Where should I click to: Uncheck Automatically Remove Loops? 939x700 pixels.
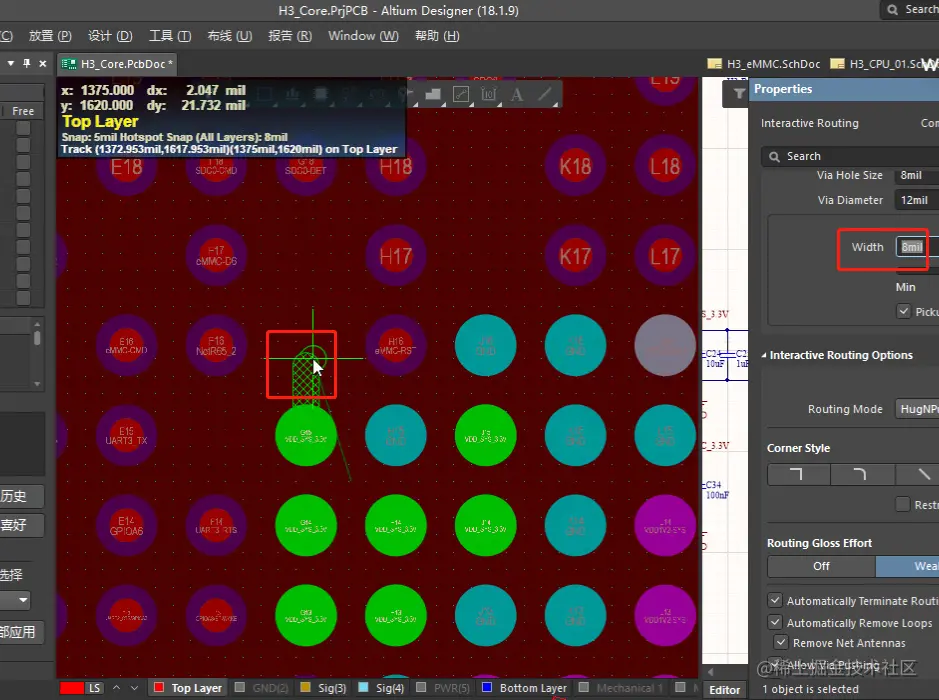(775, 622)
